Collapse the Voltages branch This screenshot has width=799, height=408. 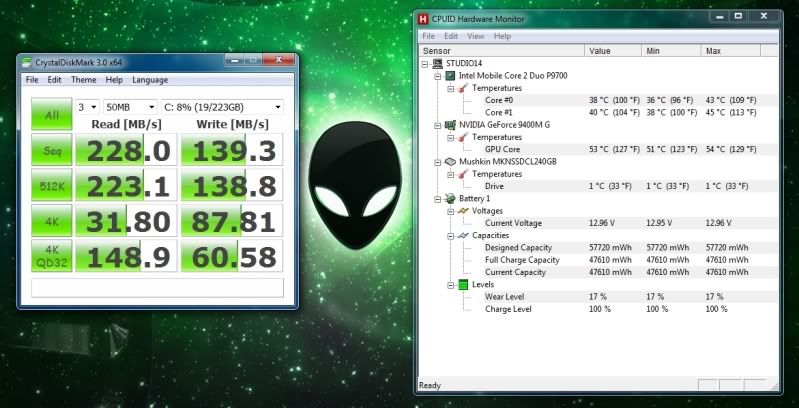[x=450, y=211]
